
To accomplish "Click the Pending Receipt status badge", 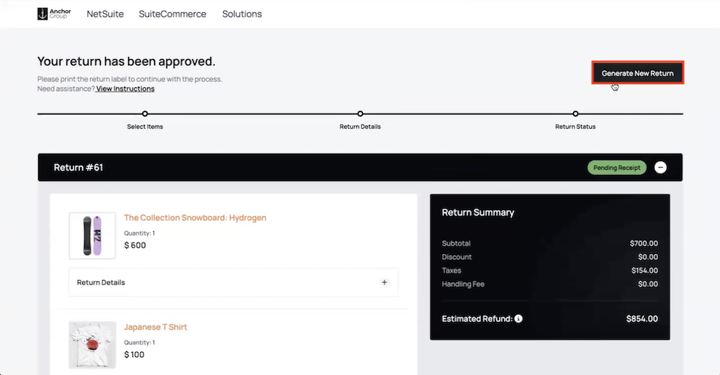I will point(617,168).
